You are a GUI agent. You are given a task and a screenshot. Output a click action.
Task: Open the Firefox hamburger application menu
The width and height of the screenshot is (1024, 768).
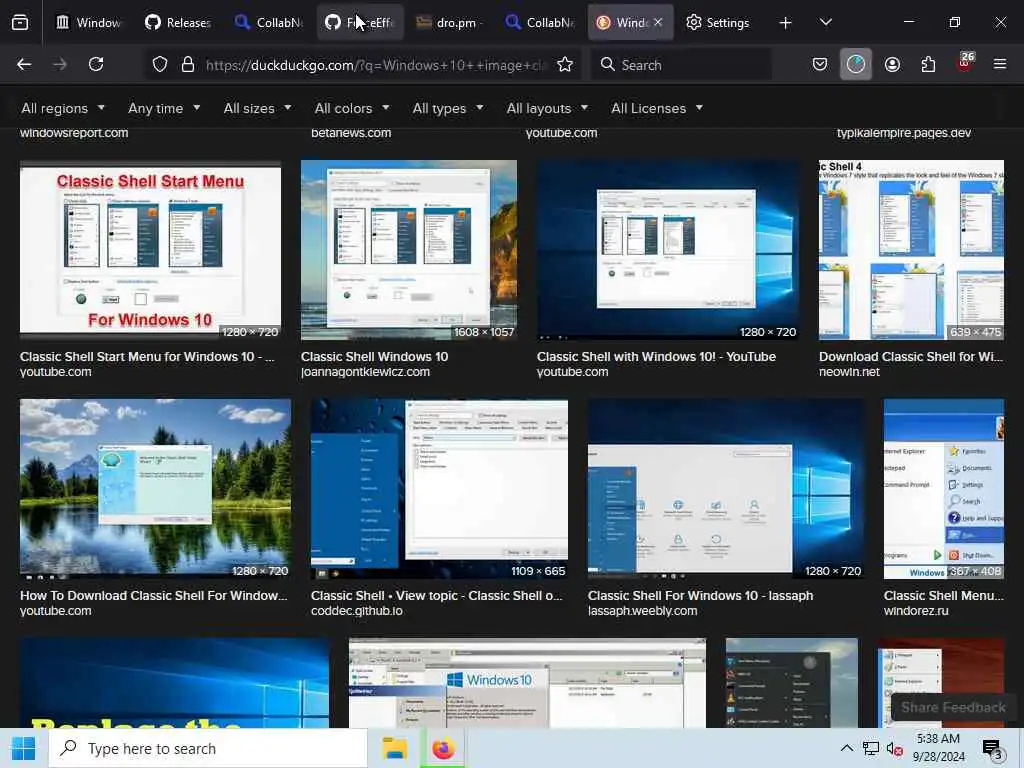click(1000, 65)
